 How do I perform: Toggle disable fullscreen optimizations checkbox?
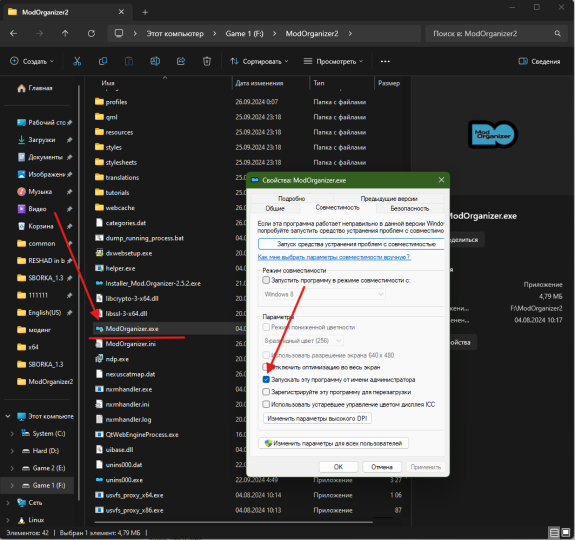point(266,367)
